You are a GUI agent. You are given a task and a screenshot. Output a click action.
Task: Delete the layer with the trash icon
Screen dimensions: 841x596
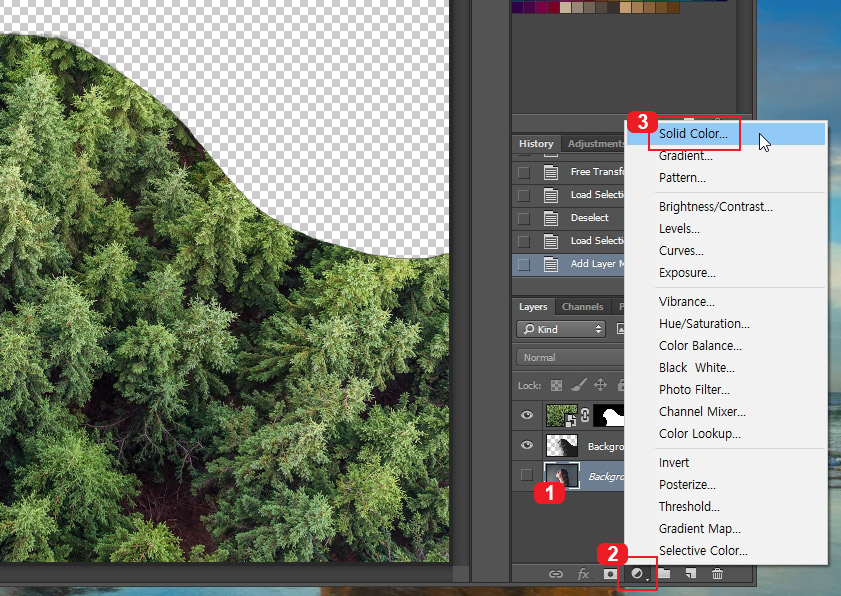click(717, 573)
